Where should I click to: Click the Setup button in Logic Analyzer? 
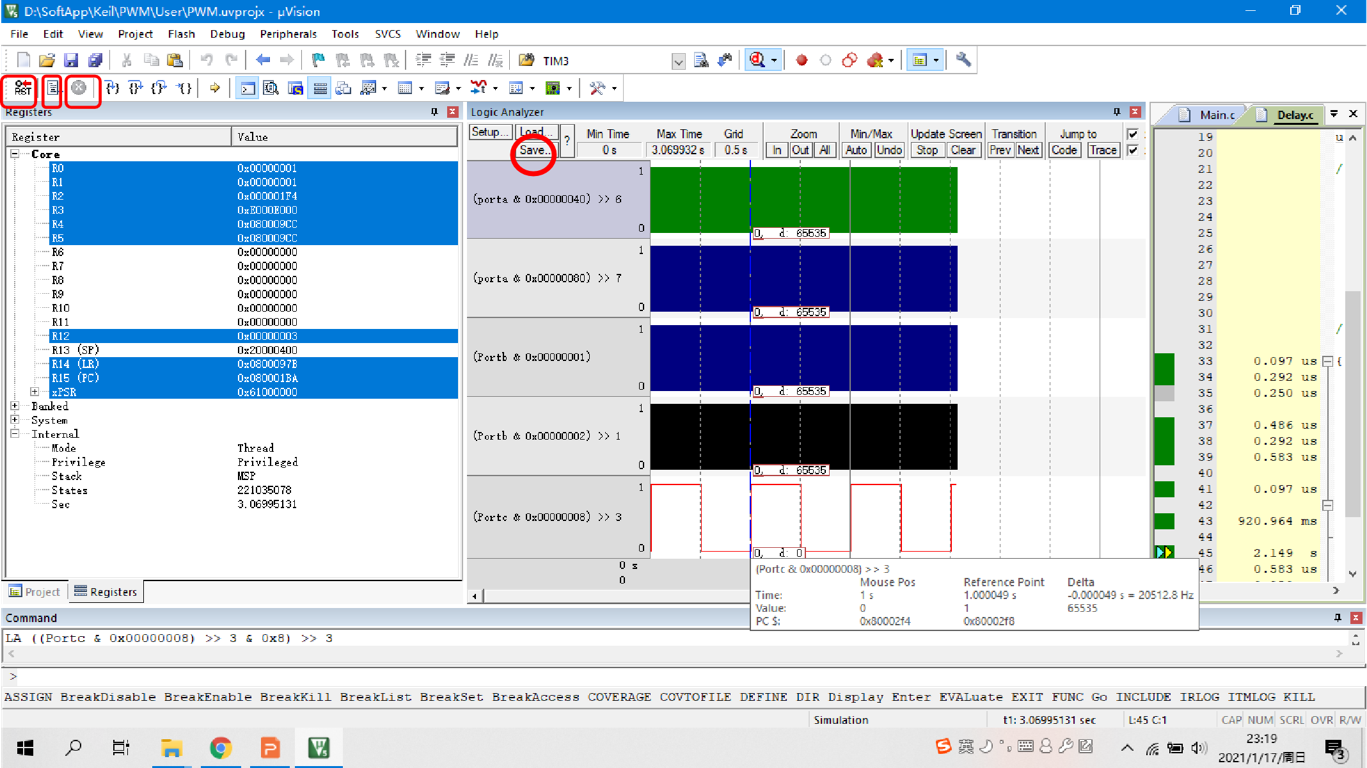[490, 133]
